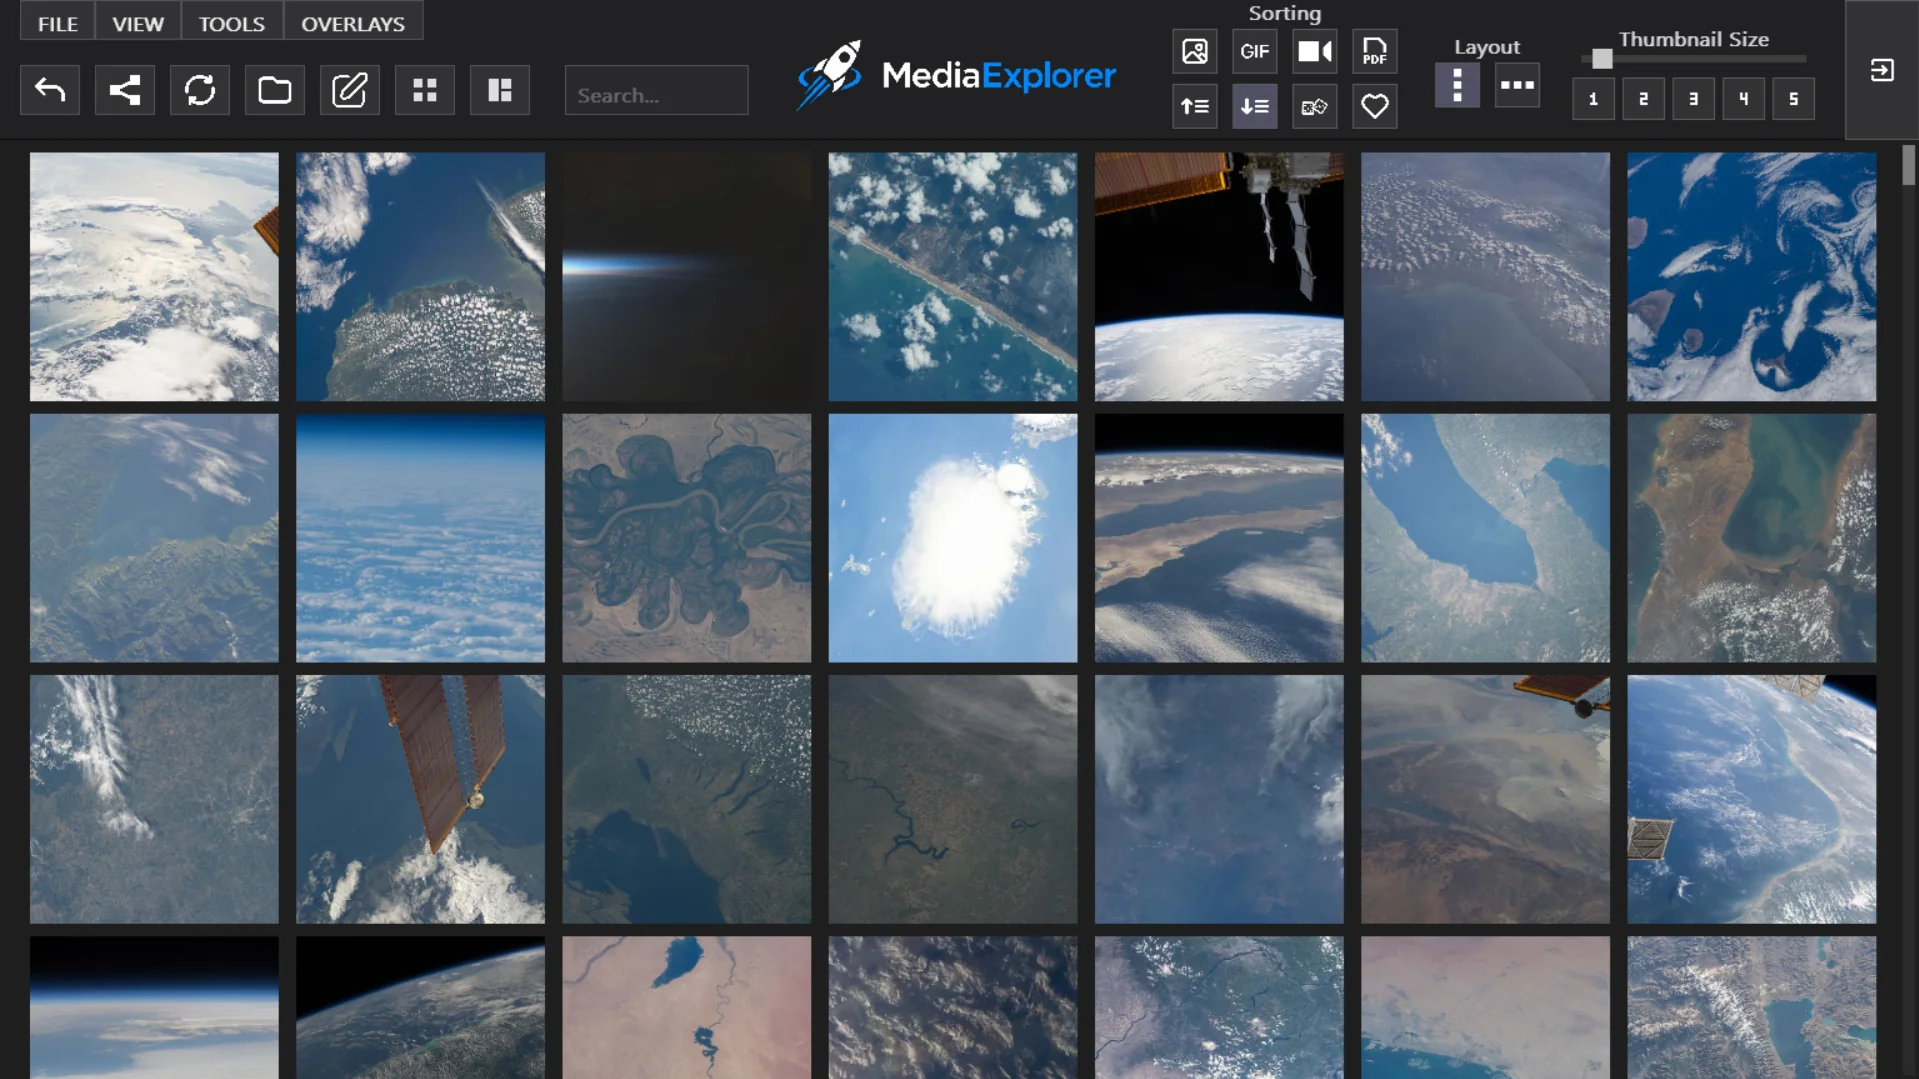This screenshot has height=1079, width=1919.
Task: Set thumbnail size preset 2
Action: point(1643,99)
